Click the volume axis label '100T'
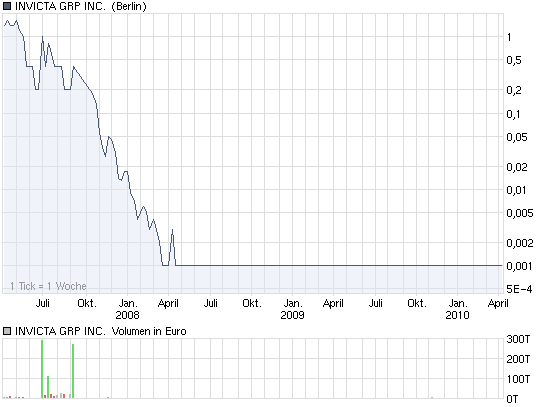Viewport: 545px width, 407px height. 518,378
